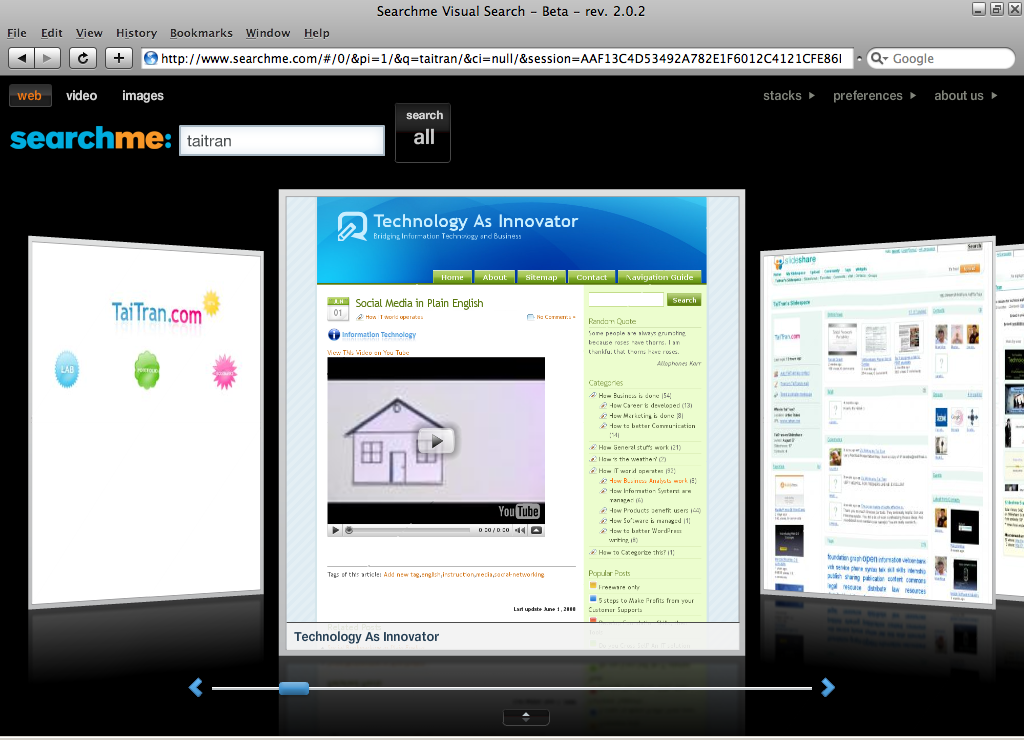1024x740 pixels.
Task: Click the Navigation Guide tab in preview
Action: tap(660, 277)
